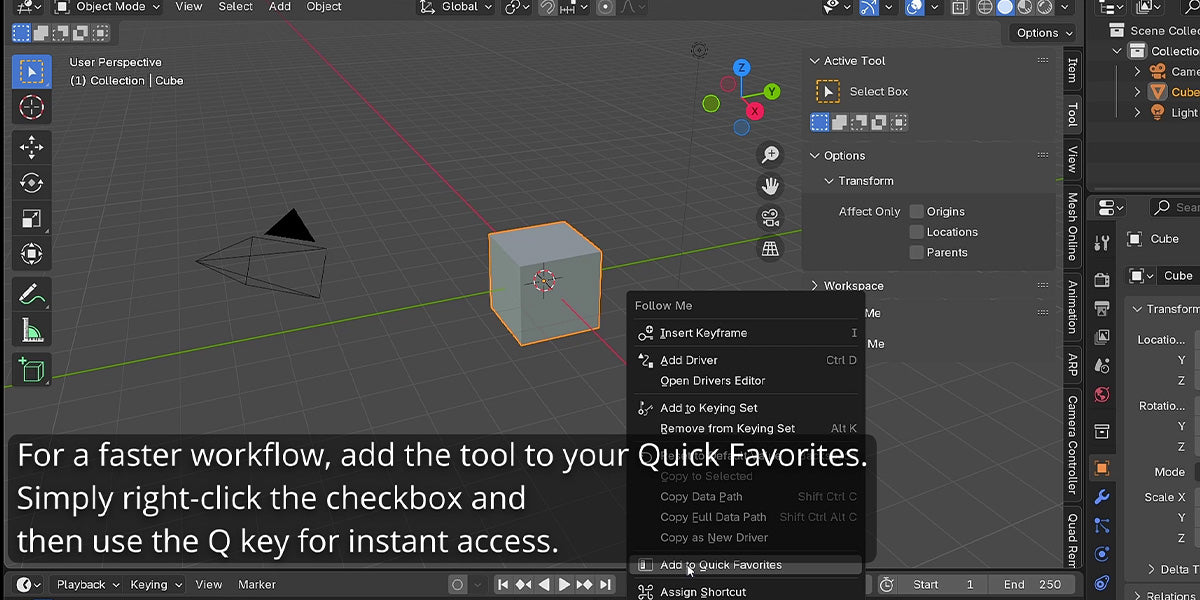Click the blue Z axis on navigation gizmo

[741, 68]
